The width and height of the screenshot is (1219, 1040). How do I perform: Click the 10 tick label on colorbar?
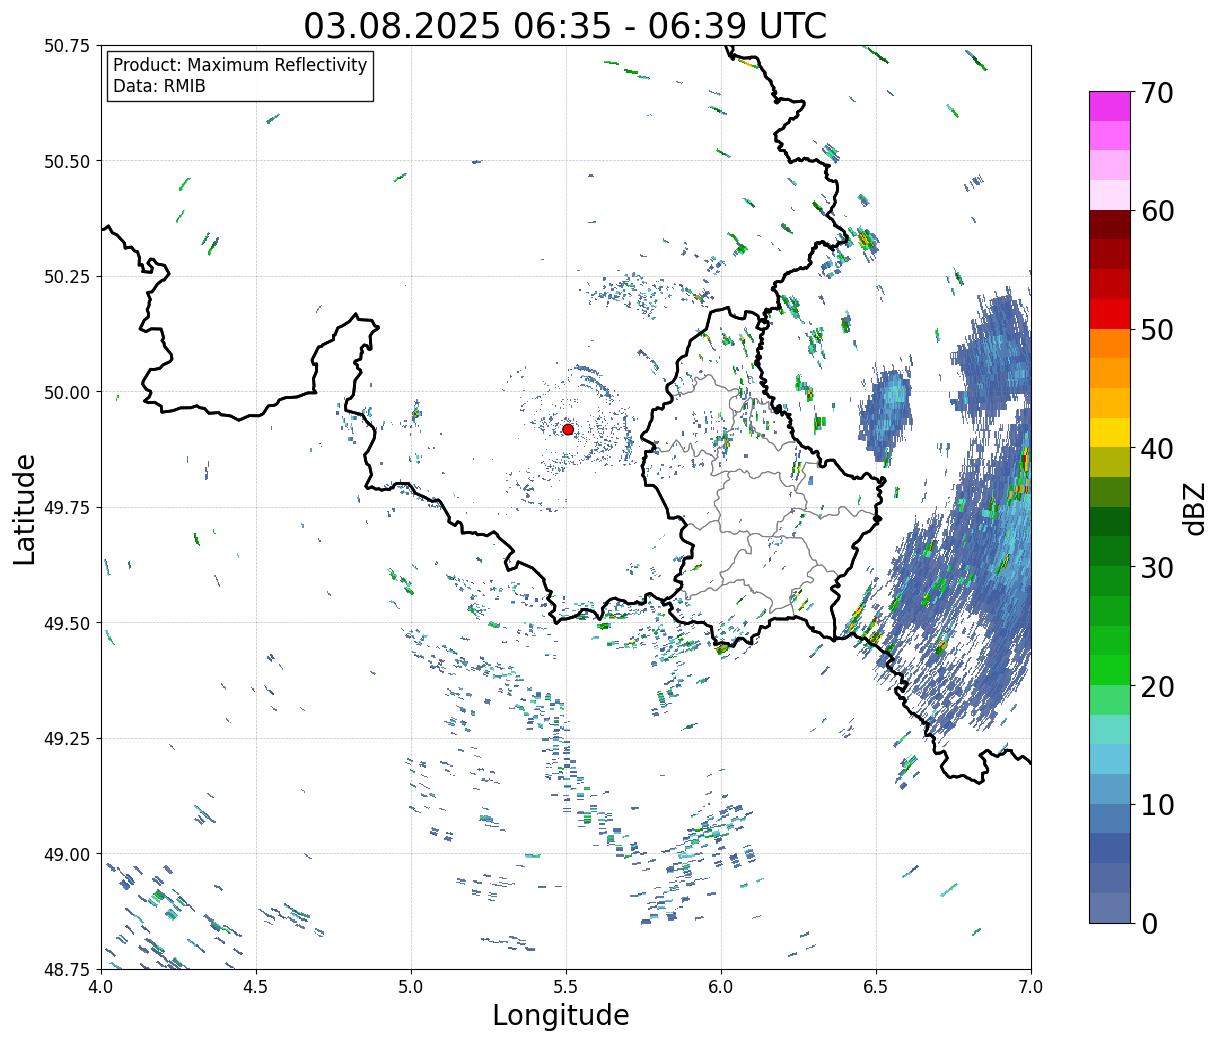1156,804
